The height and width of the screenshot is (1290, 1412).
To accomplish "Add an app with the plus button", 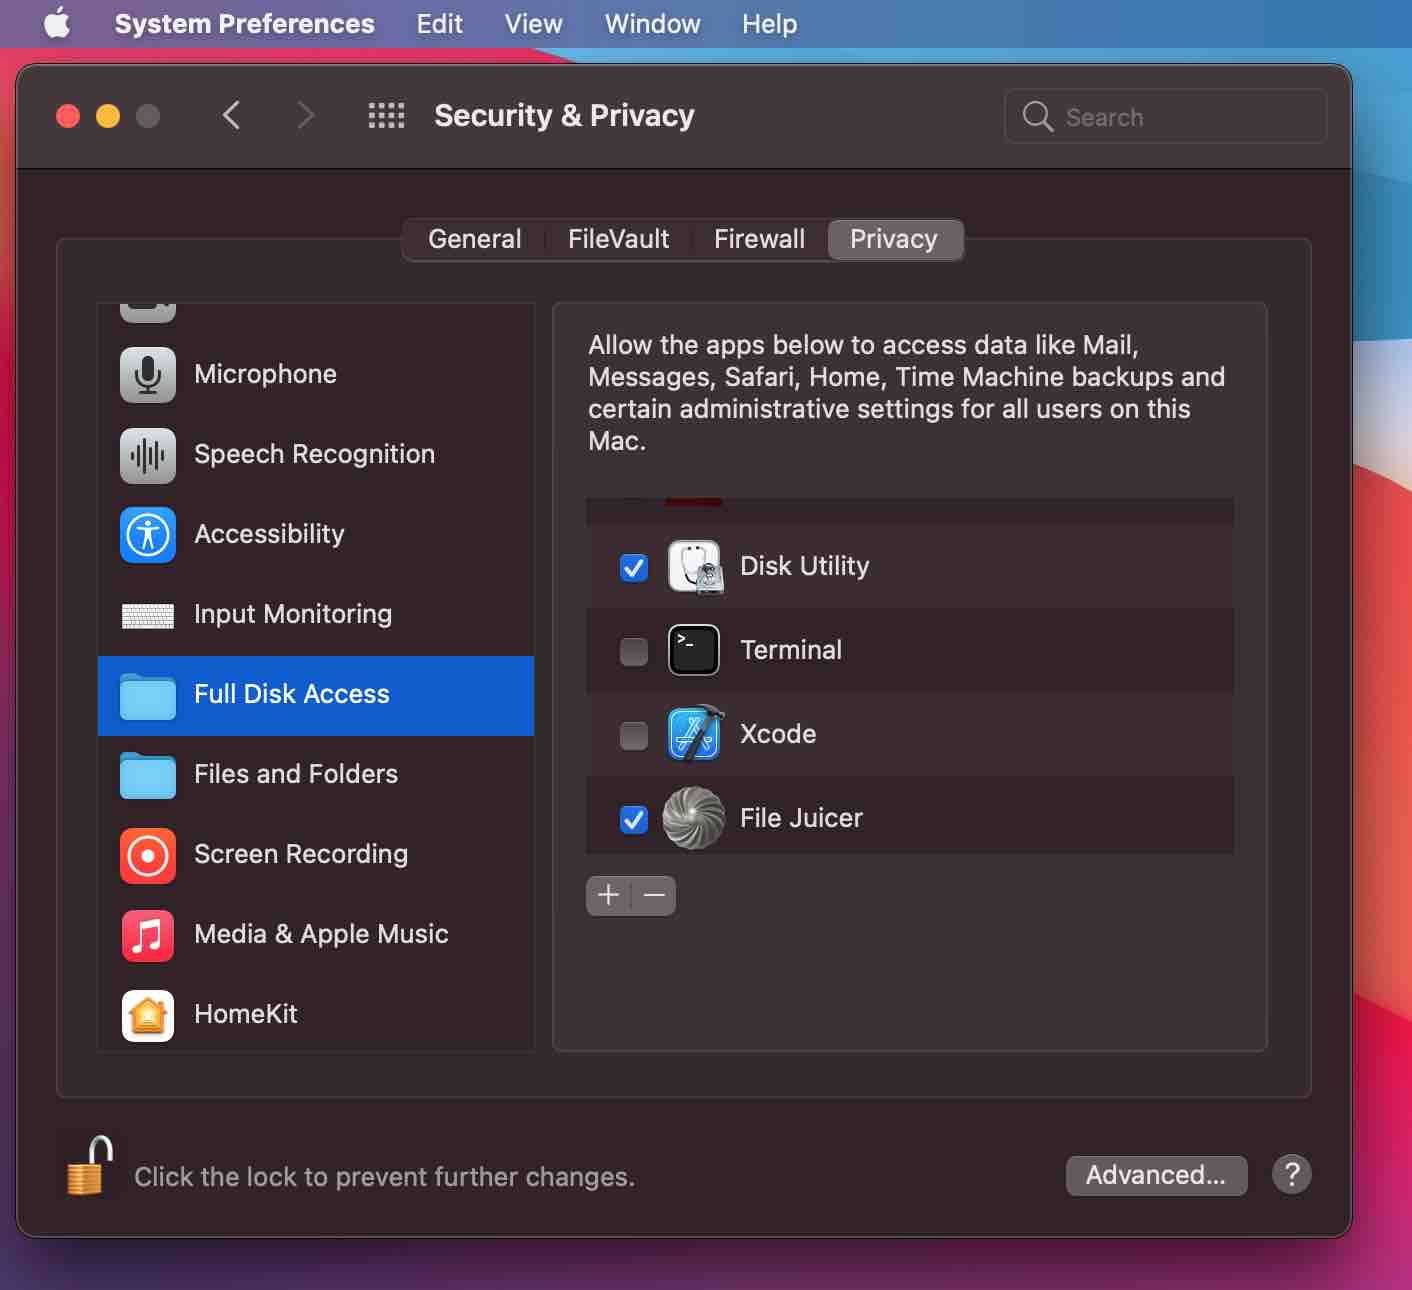I will pyautogui.click(x=608, y=895).
